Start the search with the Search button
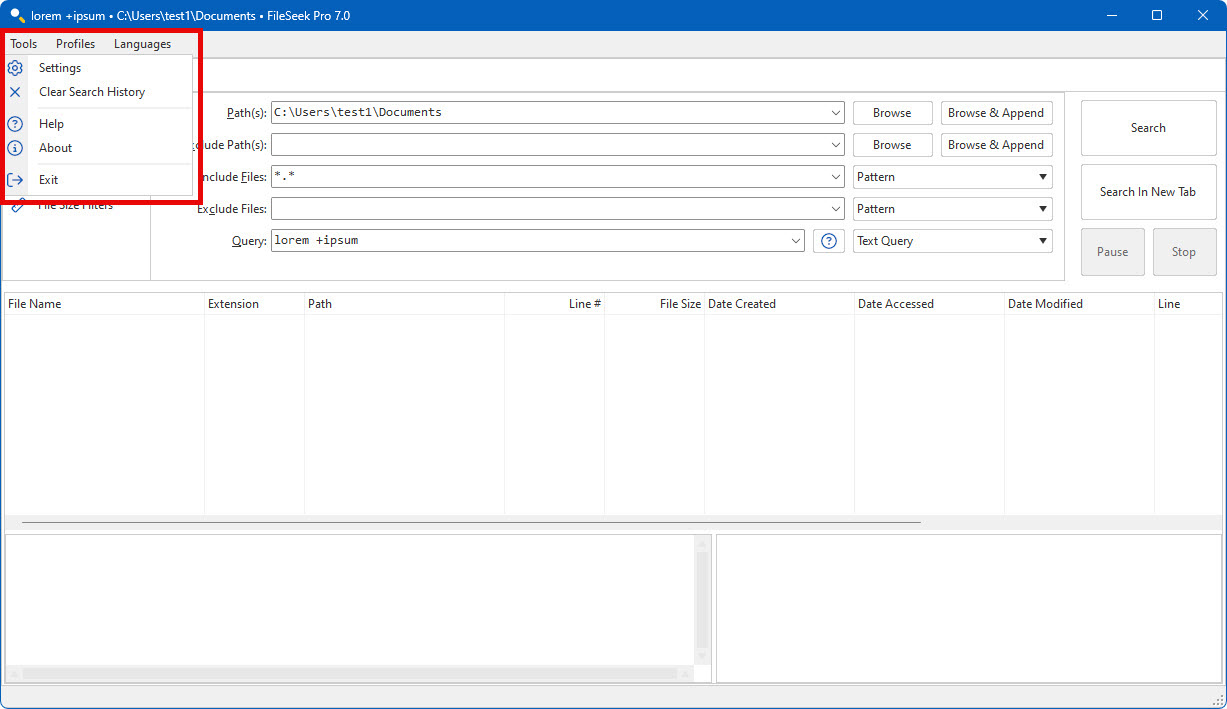The width and height of the screenshot is (1227, 709). (1148, 128)
